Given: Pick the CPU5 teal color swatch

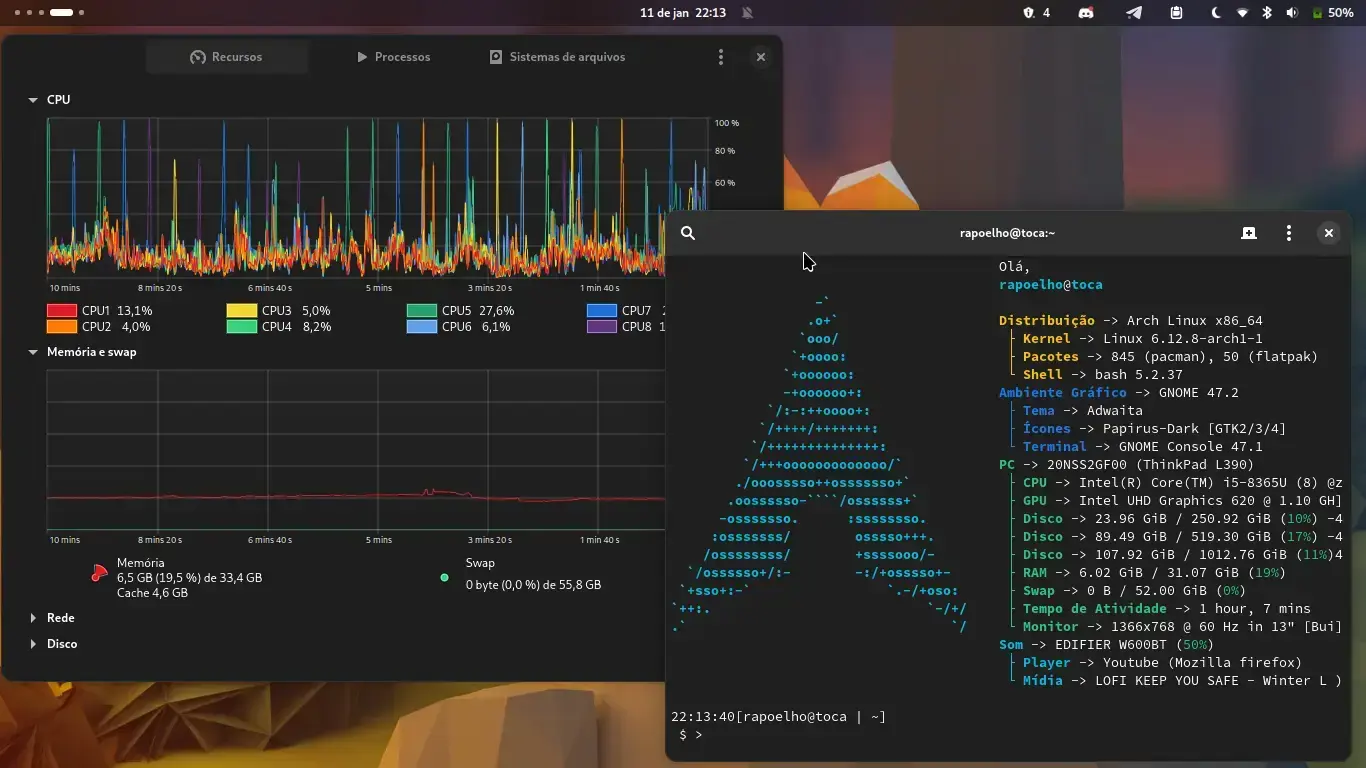Looking at the screenshot, I should click(x=422, y=311).
